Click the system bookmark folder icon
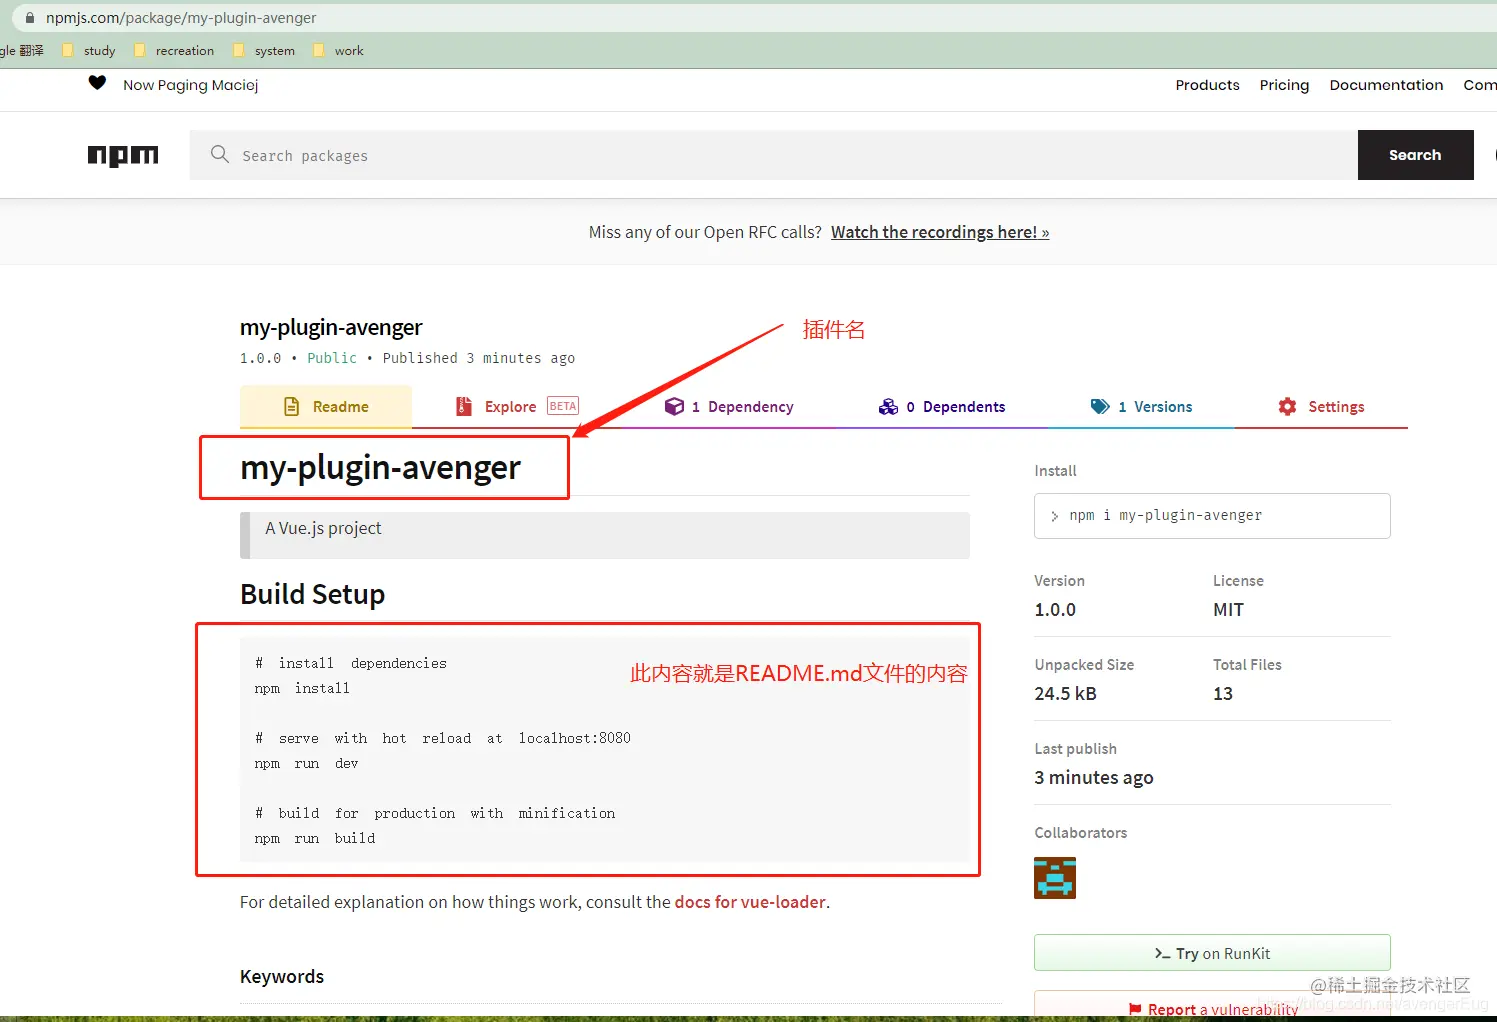Image resolution: width=1497 pixels, height=1022 pixels. [x=239, y=50]
